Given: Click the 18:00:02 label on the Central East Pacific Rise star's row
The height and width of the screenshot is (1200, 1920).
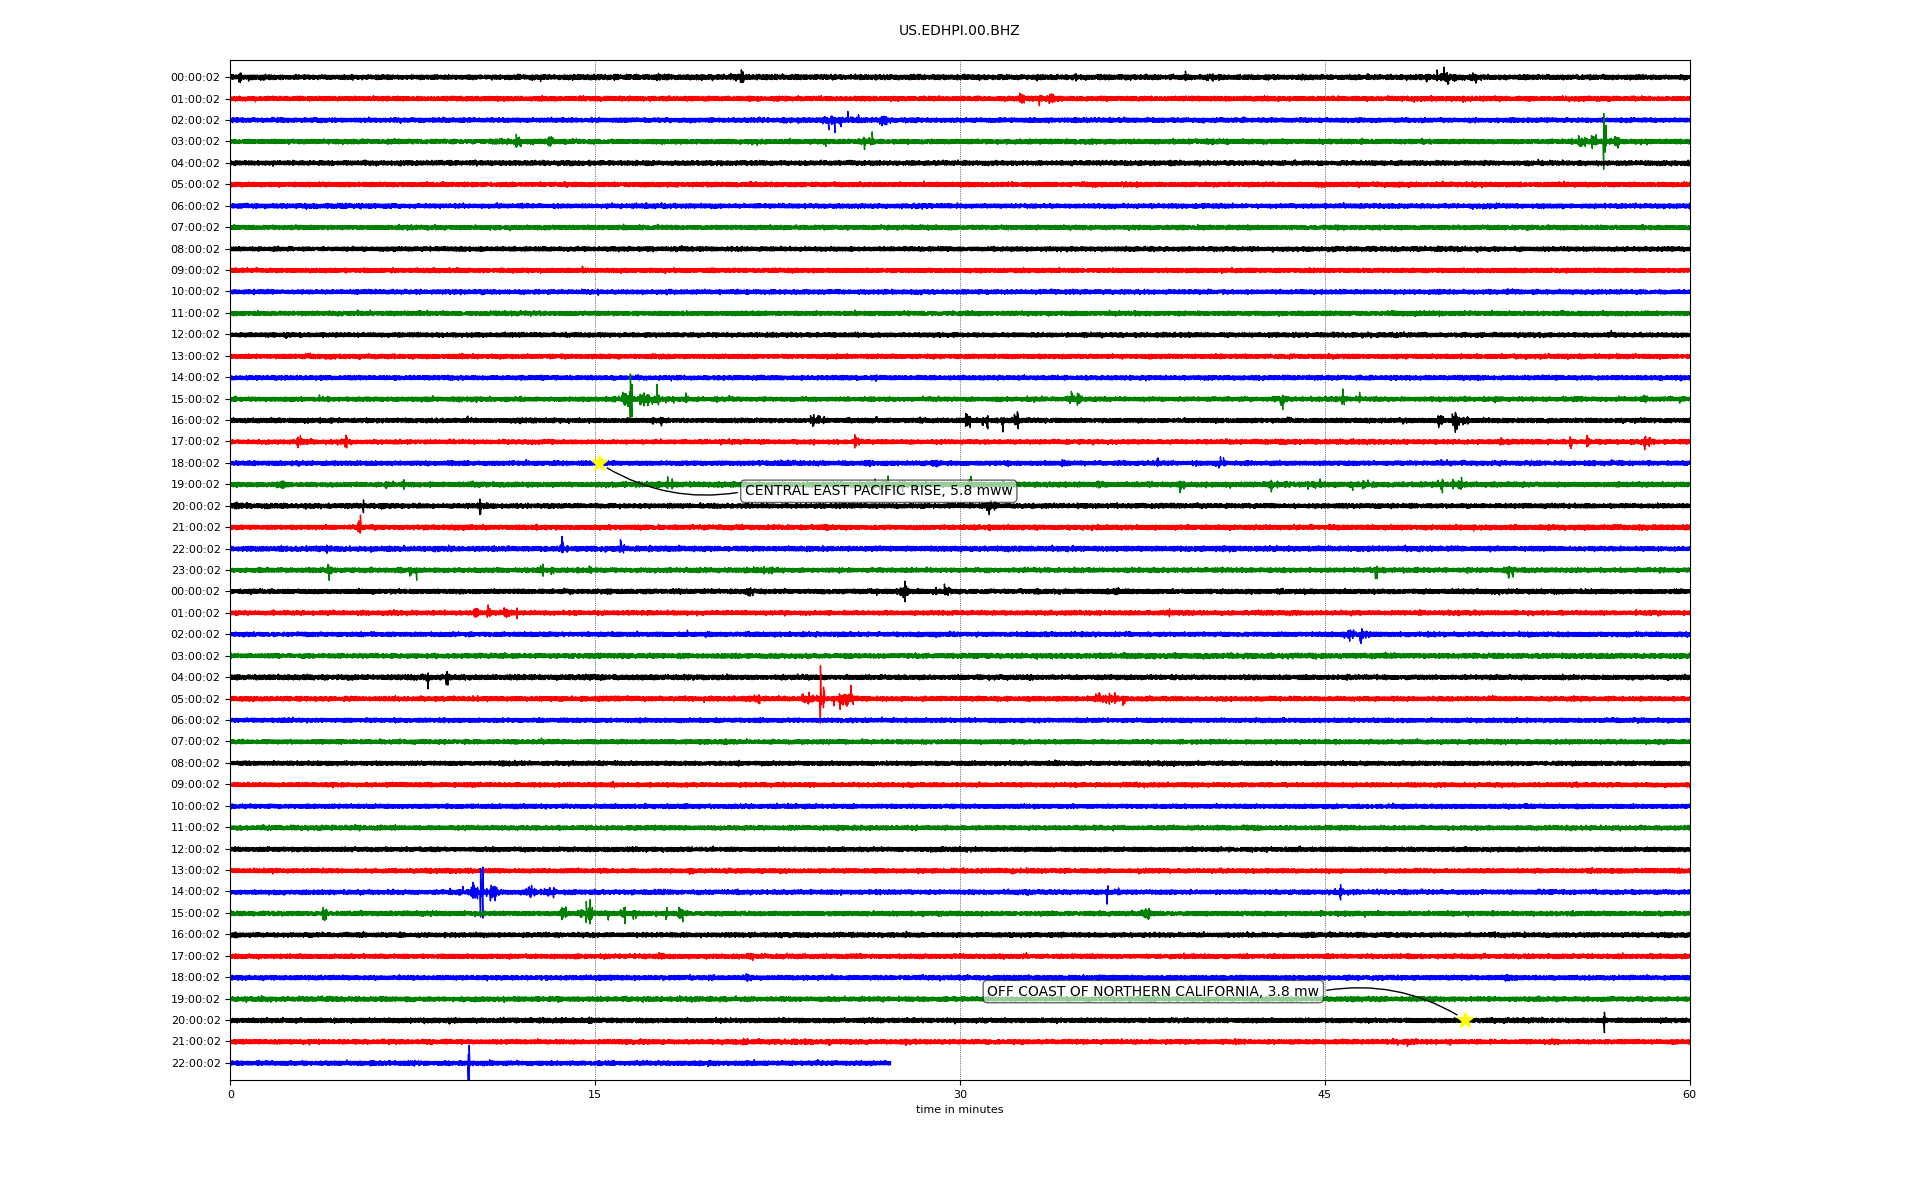Looking at the screenshot, I should (195, 463).
